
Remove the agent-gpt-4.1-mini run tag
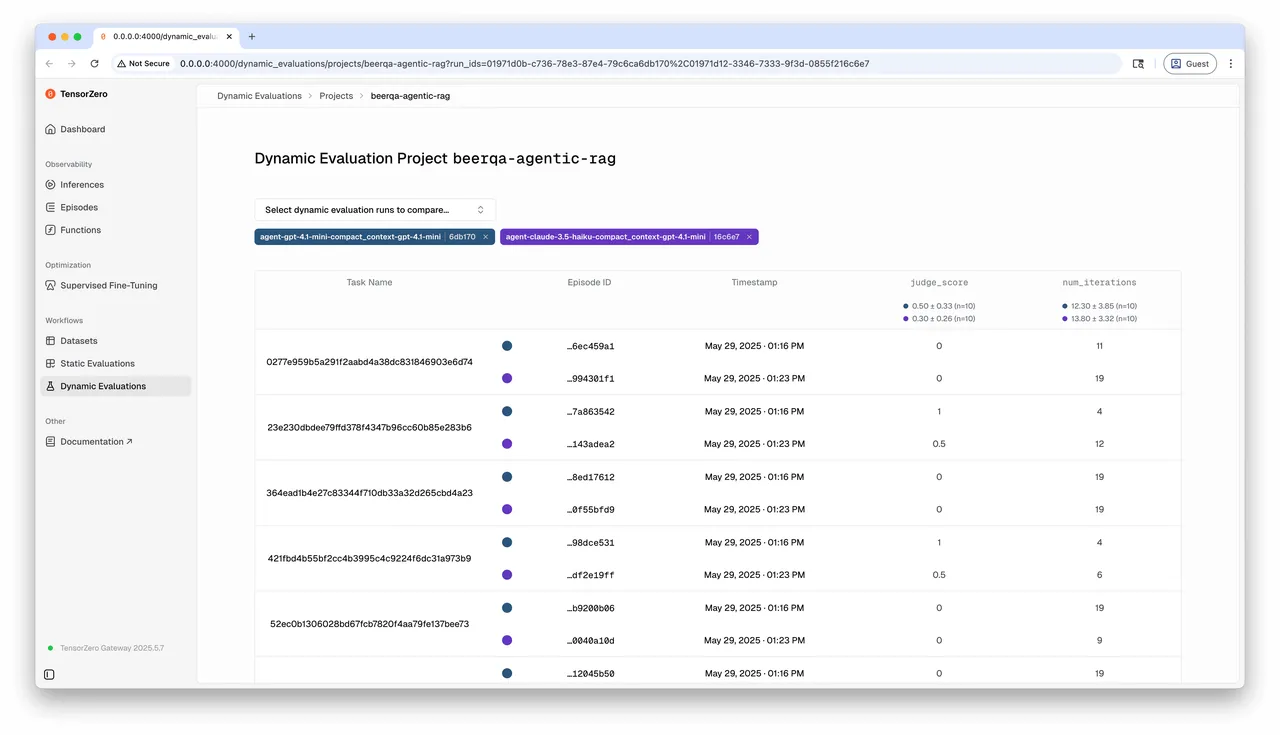[x=485, y=237]
